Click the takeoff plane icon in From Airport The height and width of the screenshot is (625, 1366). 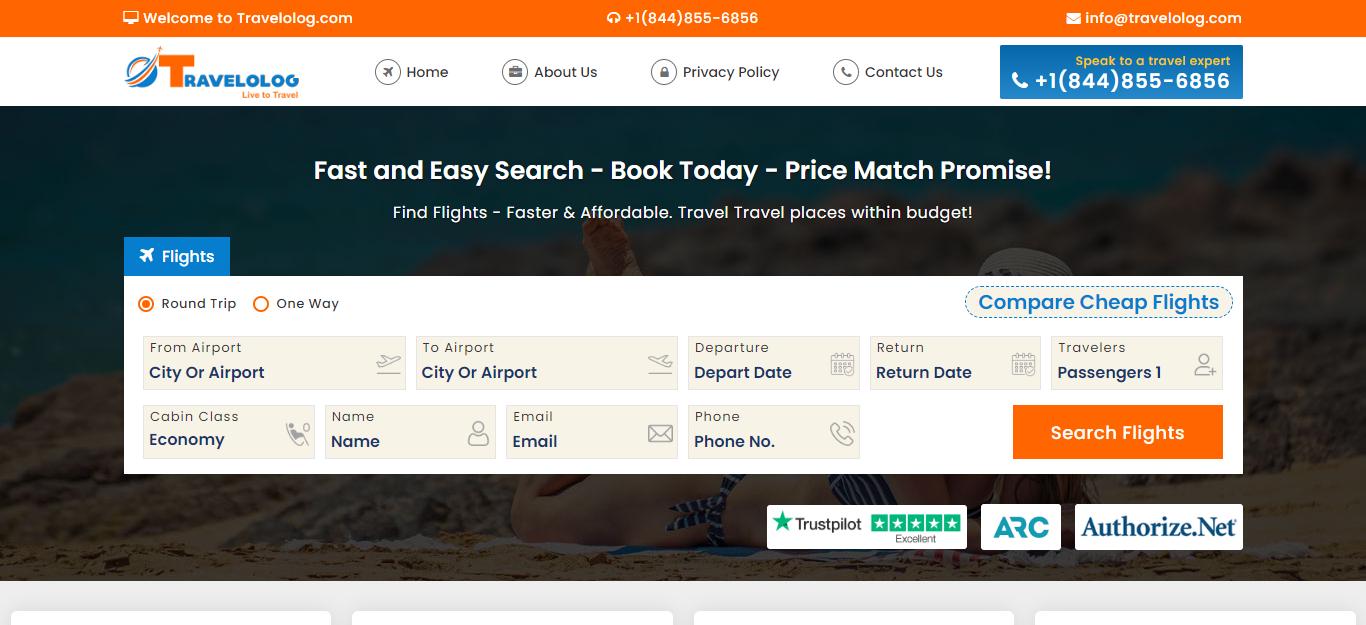[388, 364]
